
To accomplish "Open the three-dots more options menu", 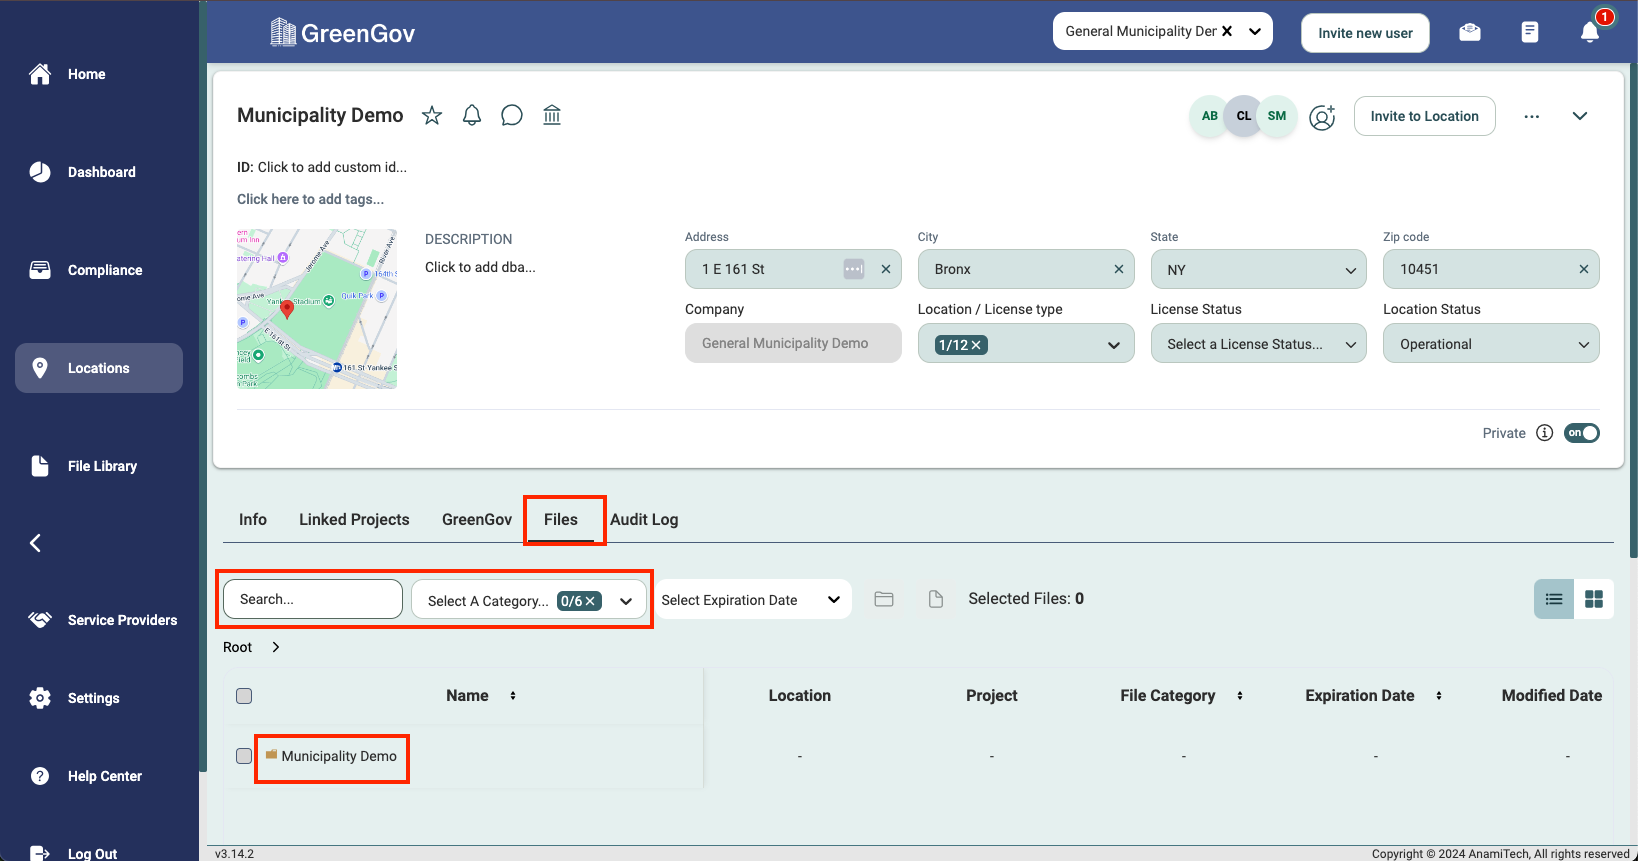I will tap(1531, 117).
